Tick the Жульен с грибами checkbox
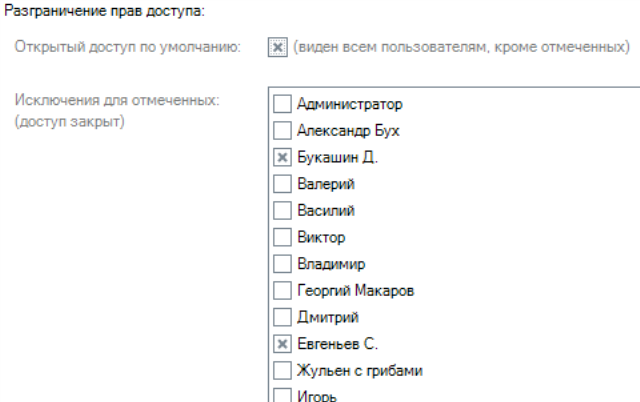The image size is (640, 402). pyautogui.click(x=283, y=371)
